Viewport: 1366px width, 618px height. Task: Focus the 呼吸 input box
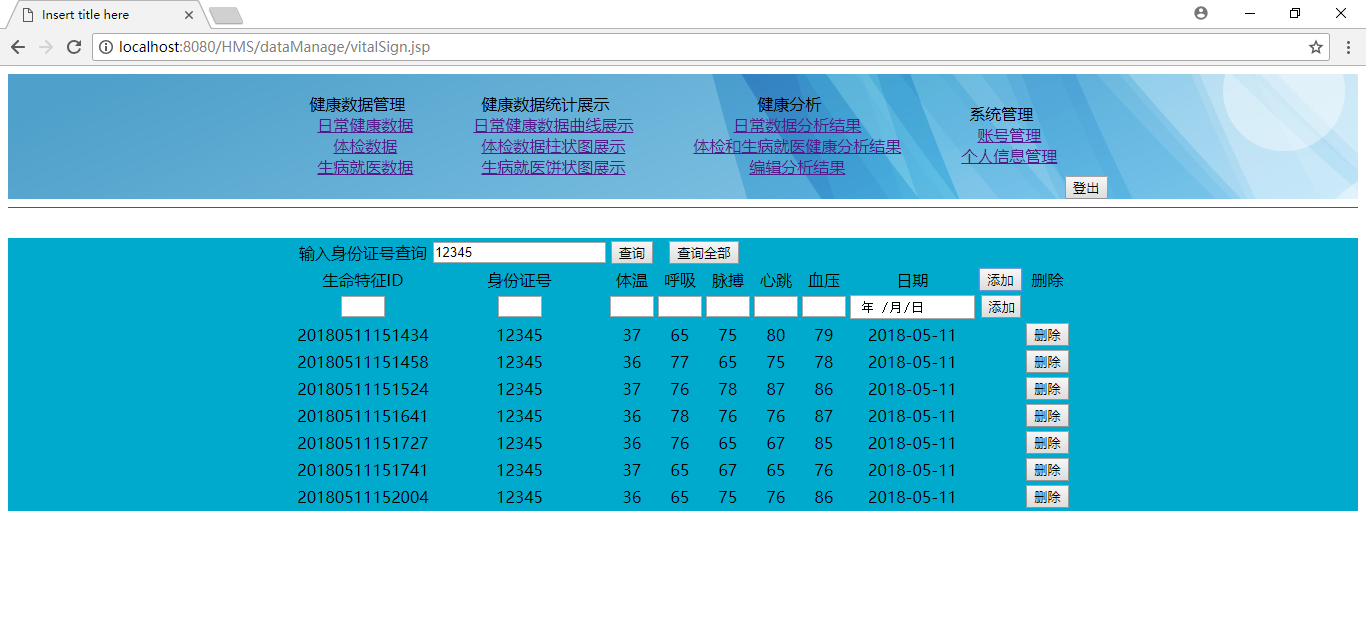click(680, 307)
